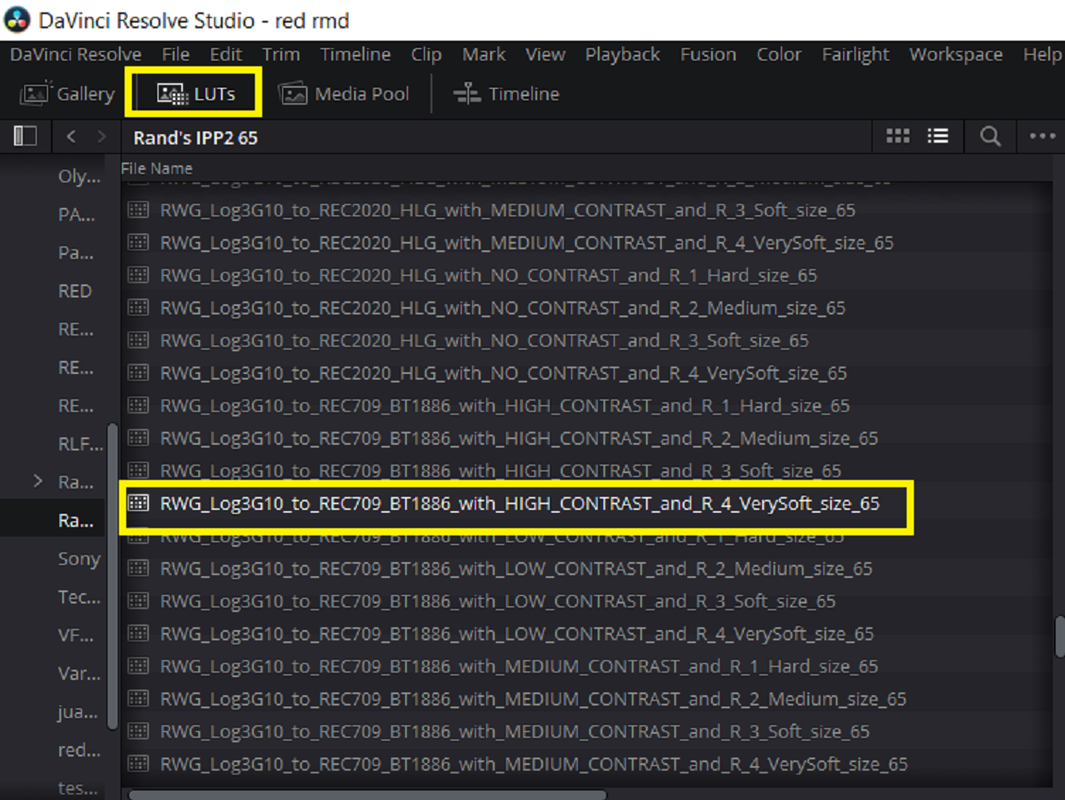
Task: Open the LUT search magnifier
Action: [x=990, y=137]
